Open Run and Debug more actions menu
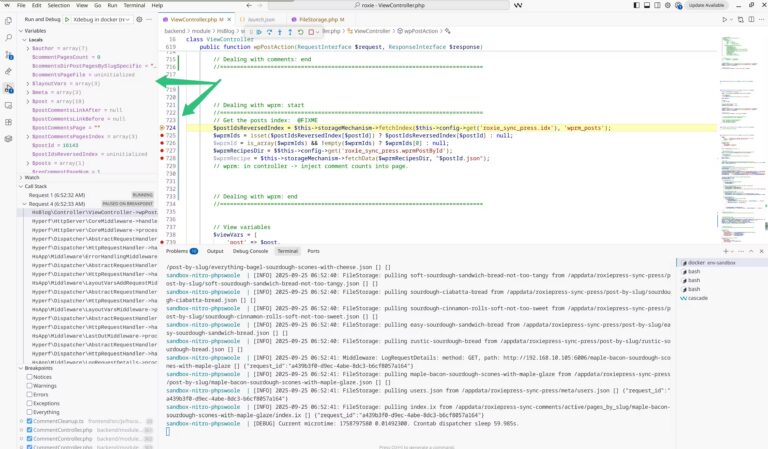The image size is (768, 449). 149,20
